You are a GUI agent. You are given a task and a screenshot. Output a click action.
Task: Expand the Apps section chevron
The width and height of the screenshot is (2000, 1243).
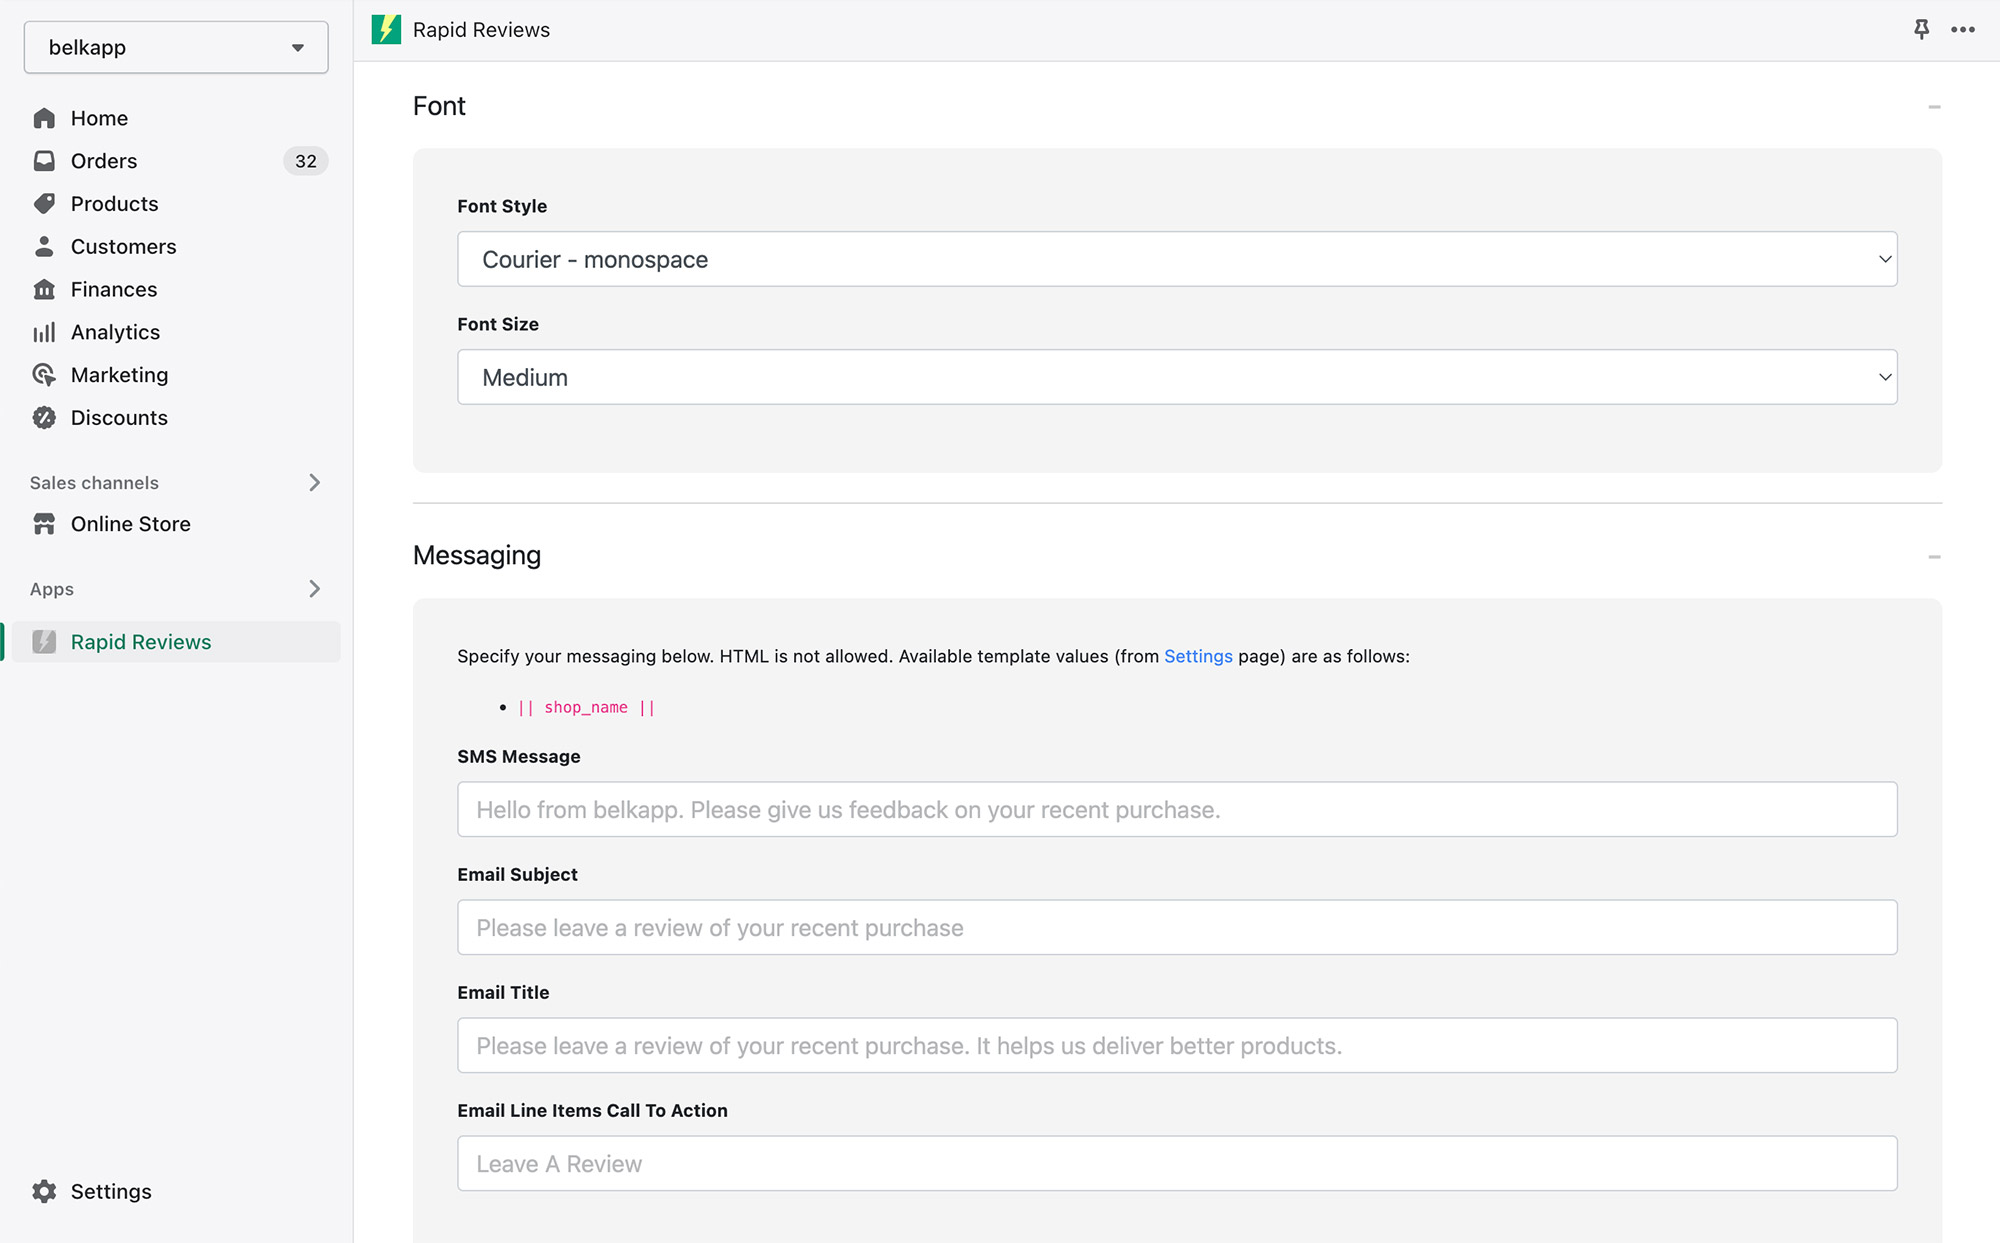(x=314, y=589)
